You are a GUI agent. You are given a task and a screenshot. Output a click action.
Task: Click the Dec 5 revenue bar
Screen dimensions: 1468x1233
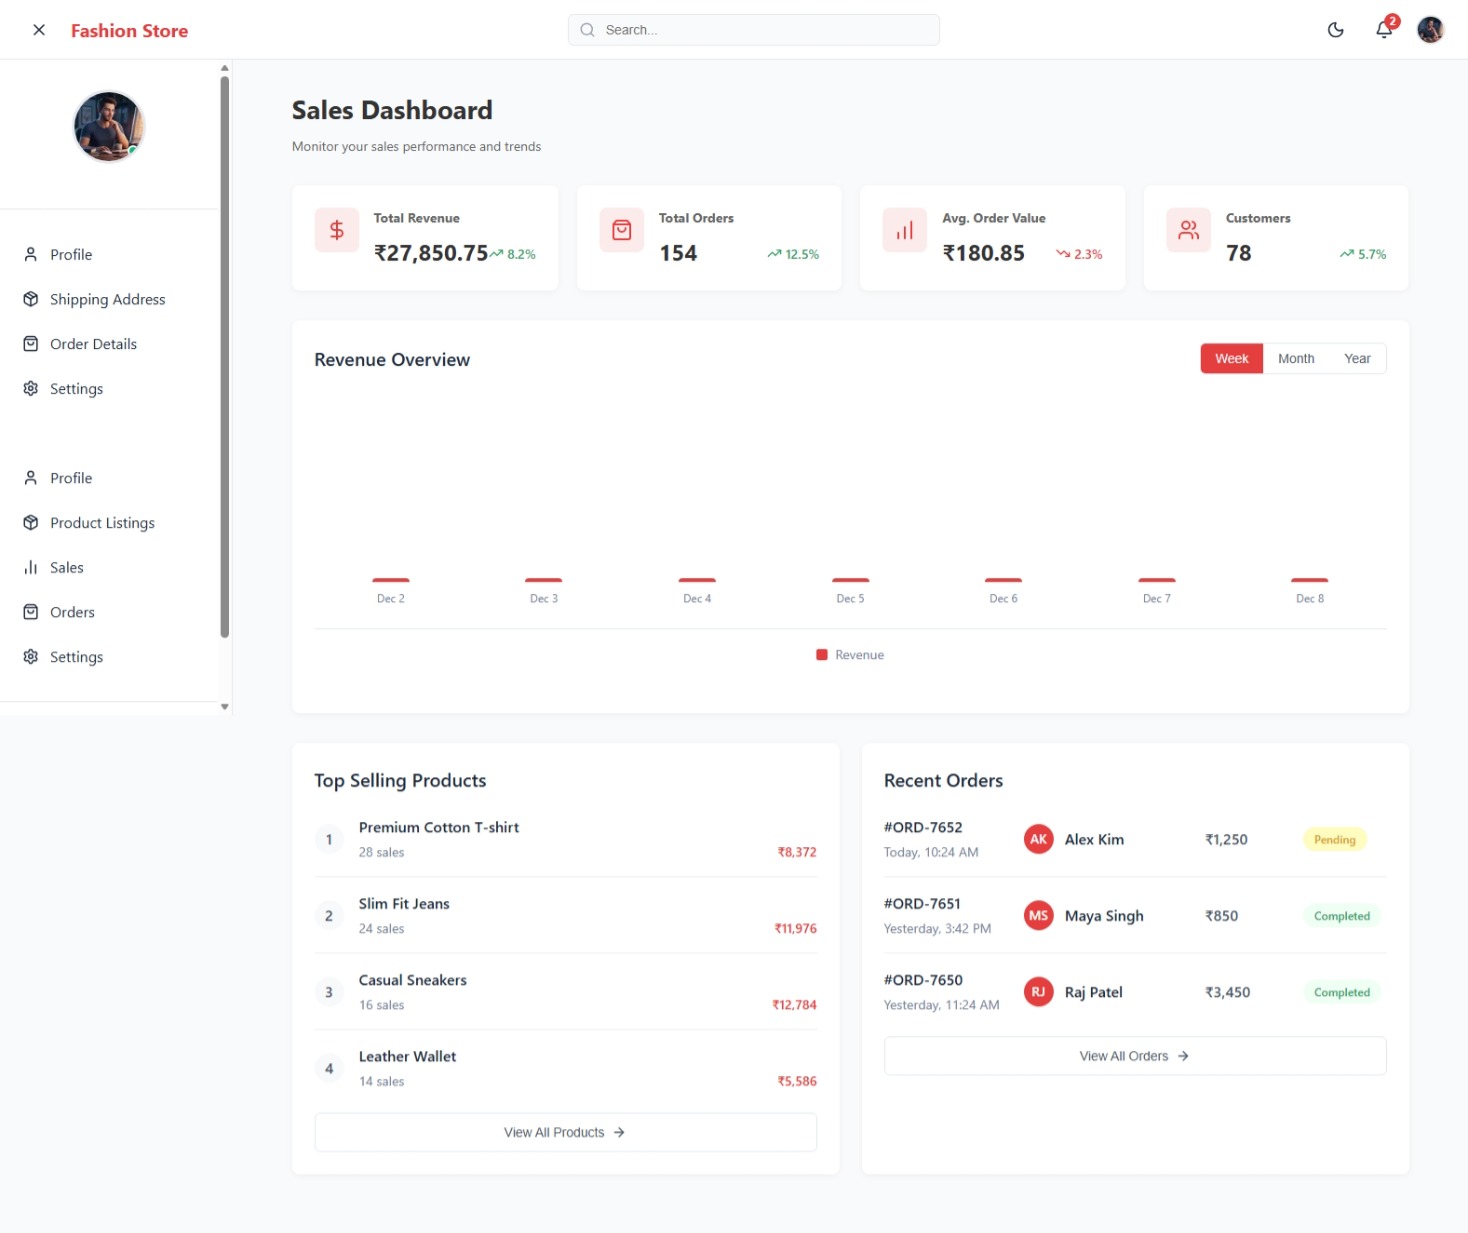pyautogui.click(x=851, y=580)
